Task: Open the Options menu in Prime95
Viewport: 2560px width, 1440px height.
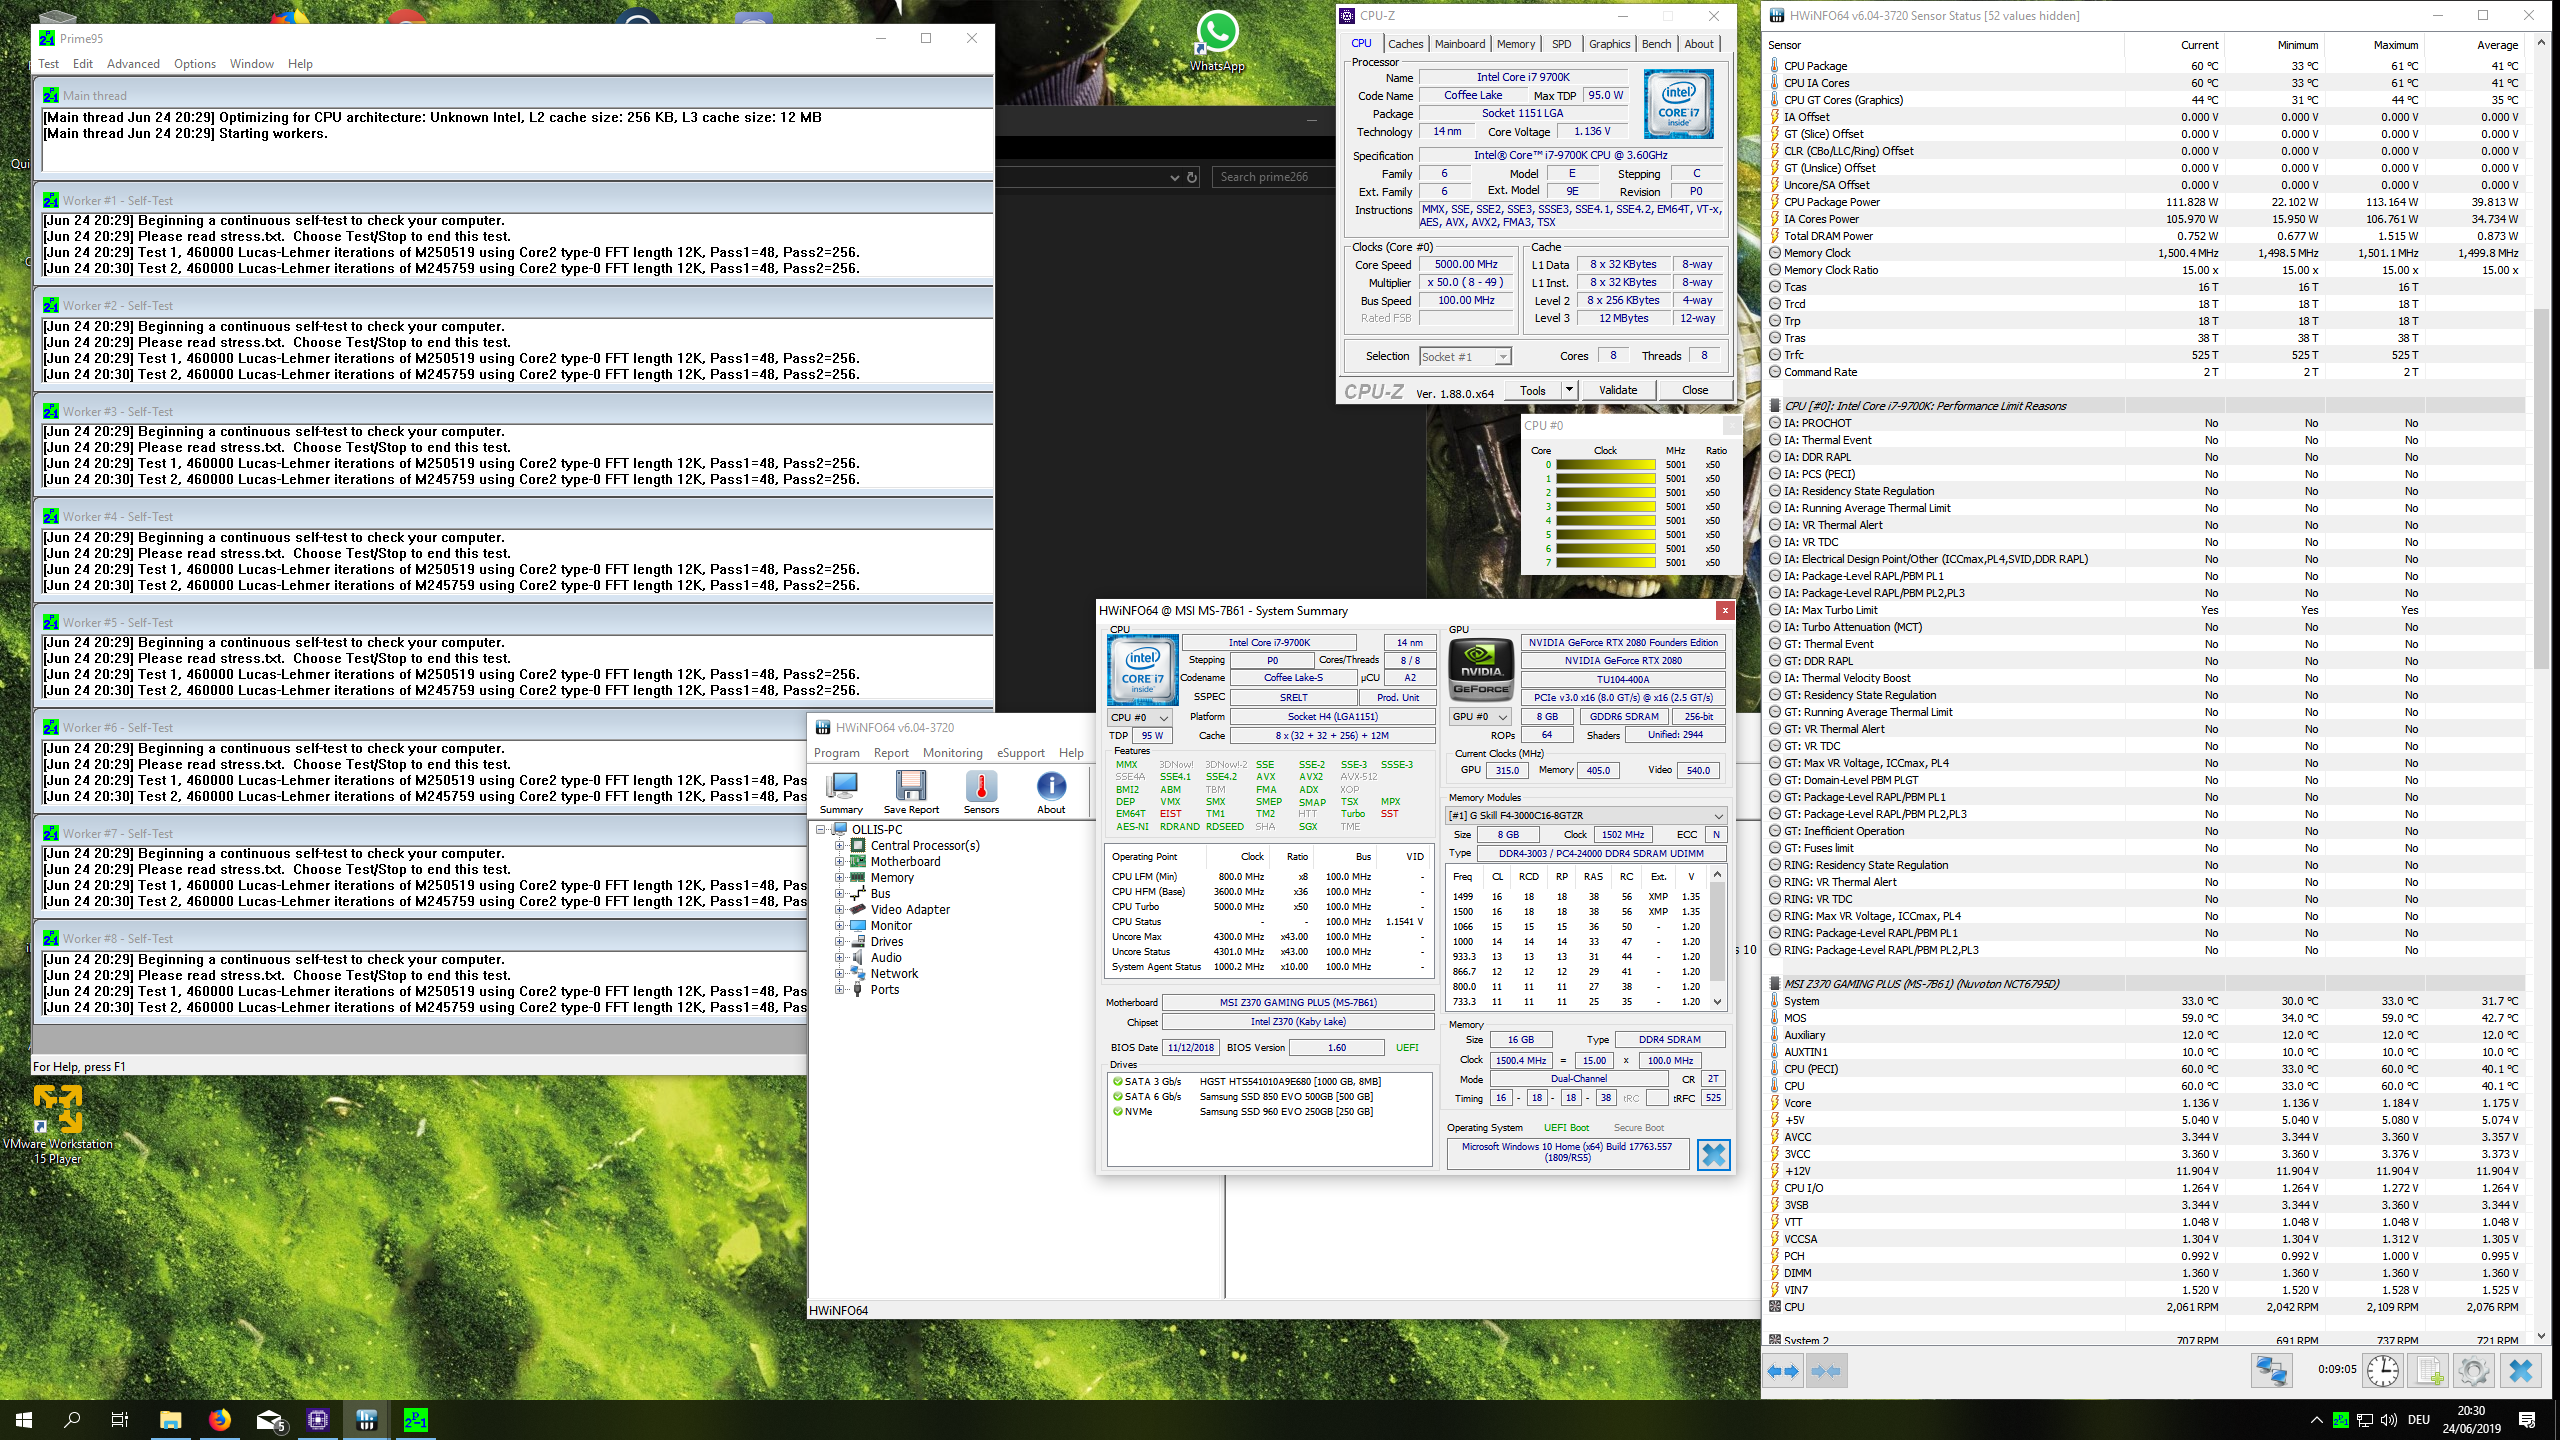Action: pyautogui.click(x=194, y=63)
